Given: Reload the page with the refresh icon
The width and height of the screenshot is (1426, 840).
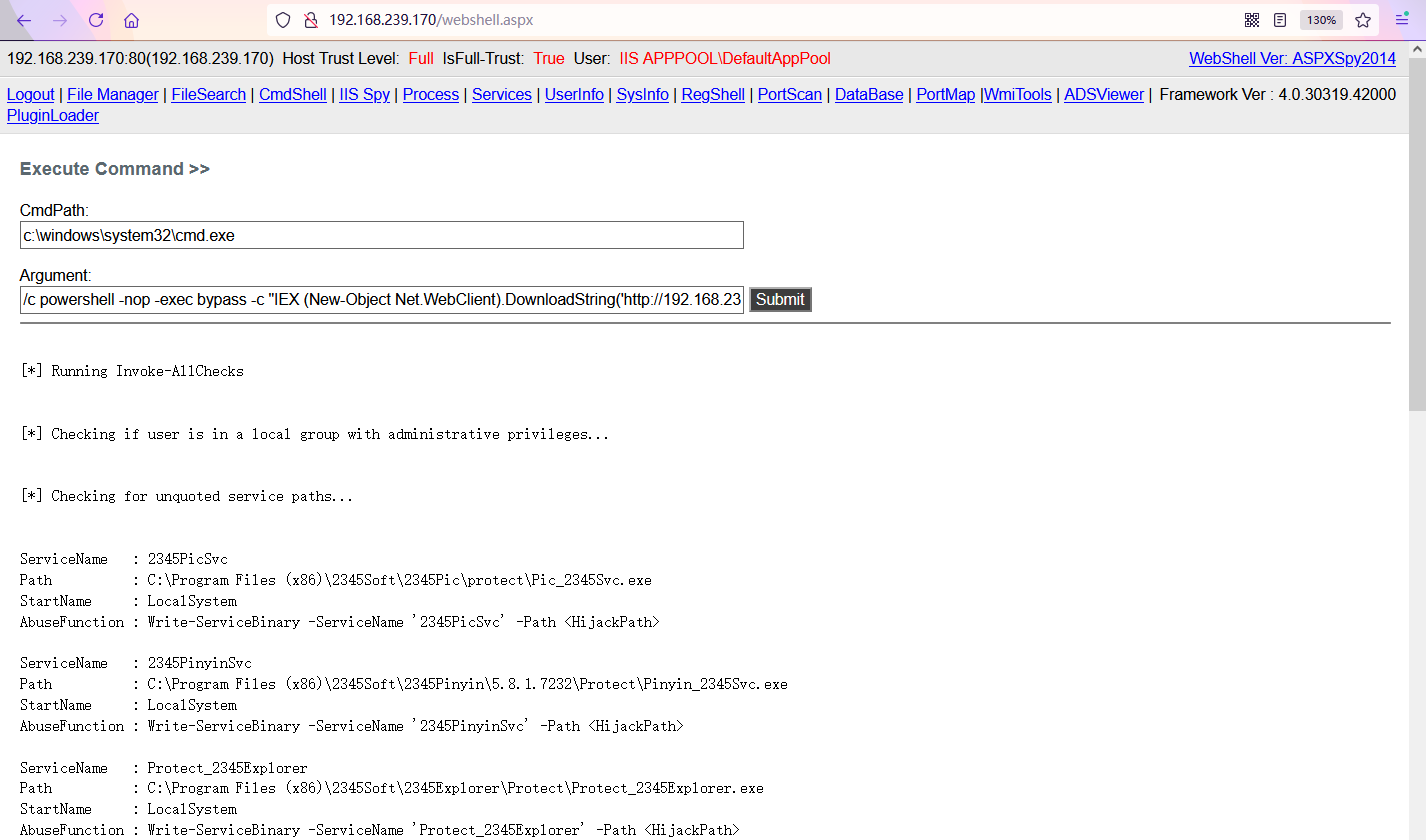Looking at the screenshot, I should click(x=96, y=20).
